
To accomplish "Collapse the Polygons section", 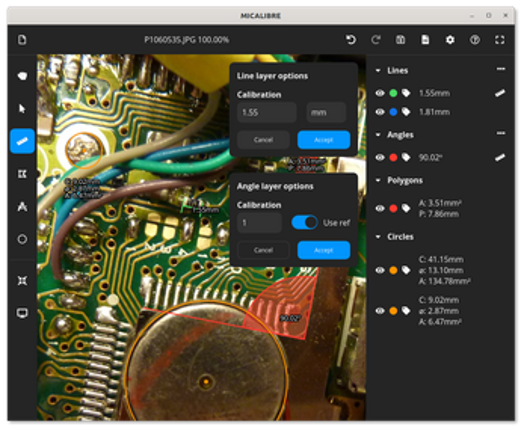I will [x=378, y=180].
